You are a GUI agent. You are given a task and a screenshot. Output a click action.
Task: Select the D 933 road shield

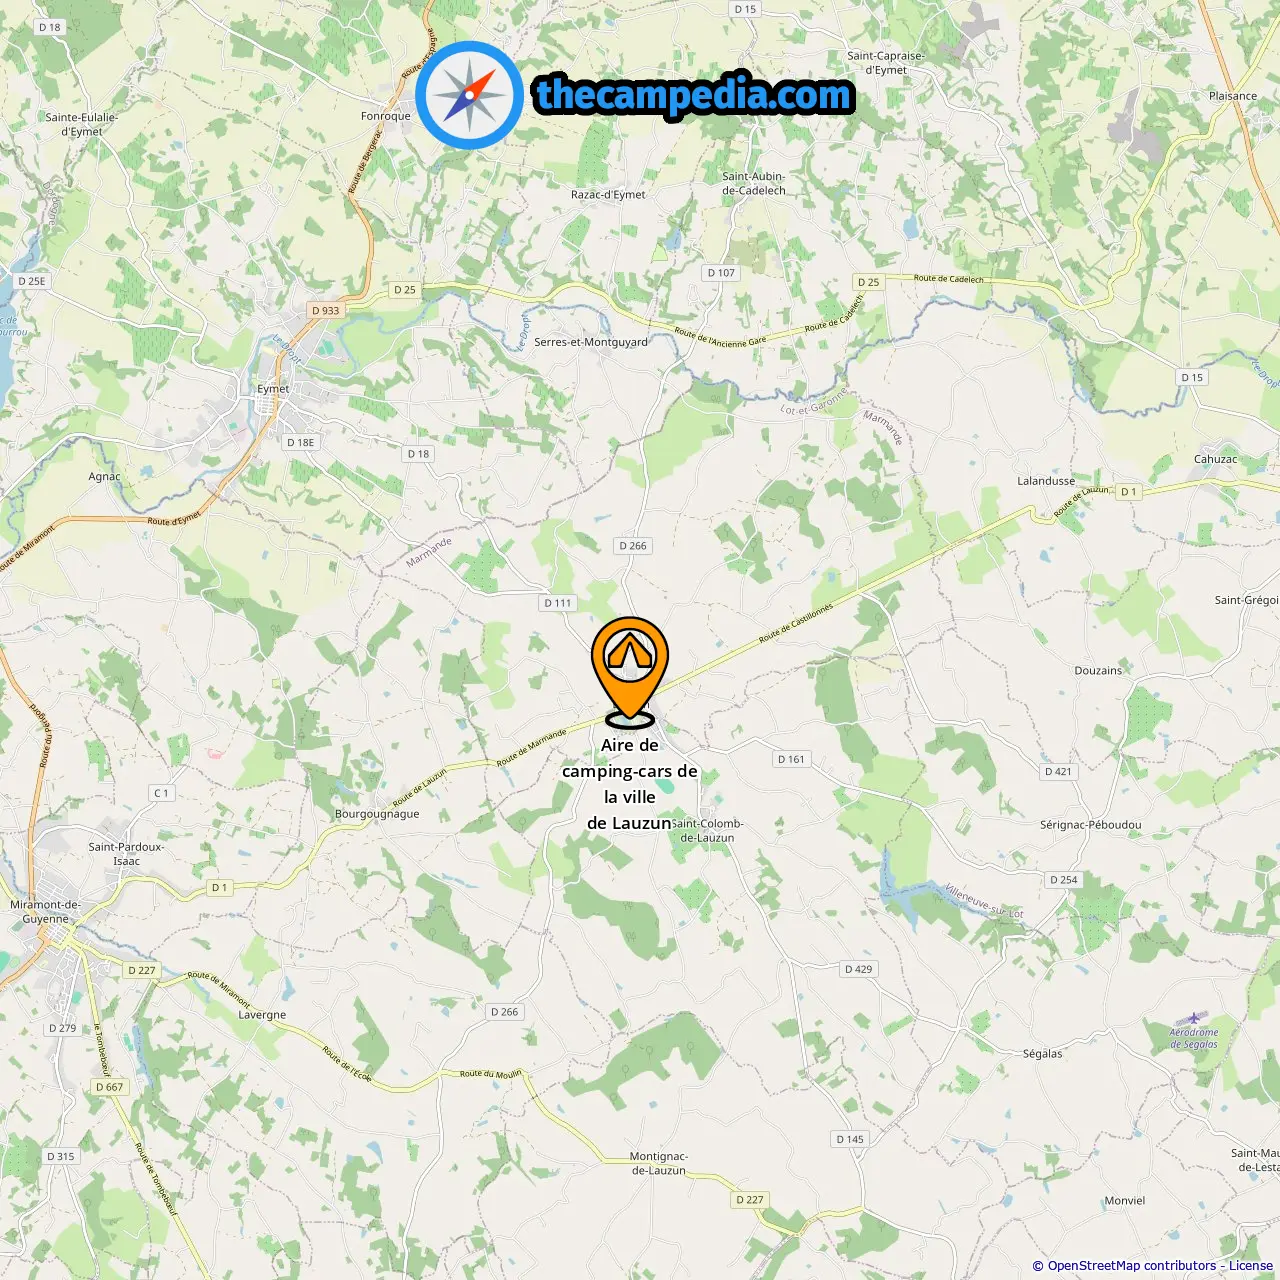coord(325,311)
